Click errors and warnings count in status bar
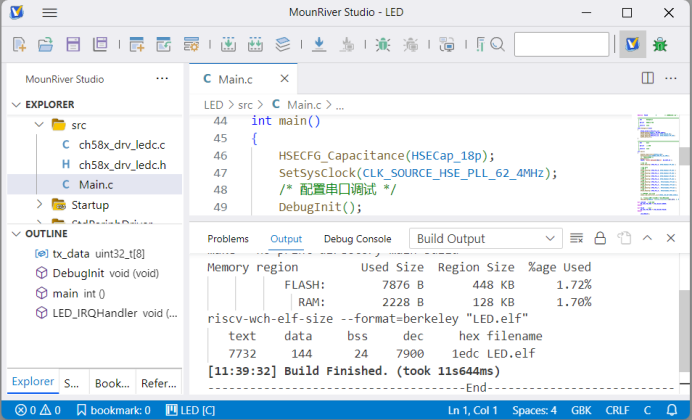The width and height of the screenshot is (692, 420). click(38, 410)
